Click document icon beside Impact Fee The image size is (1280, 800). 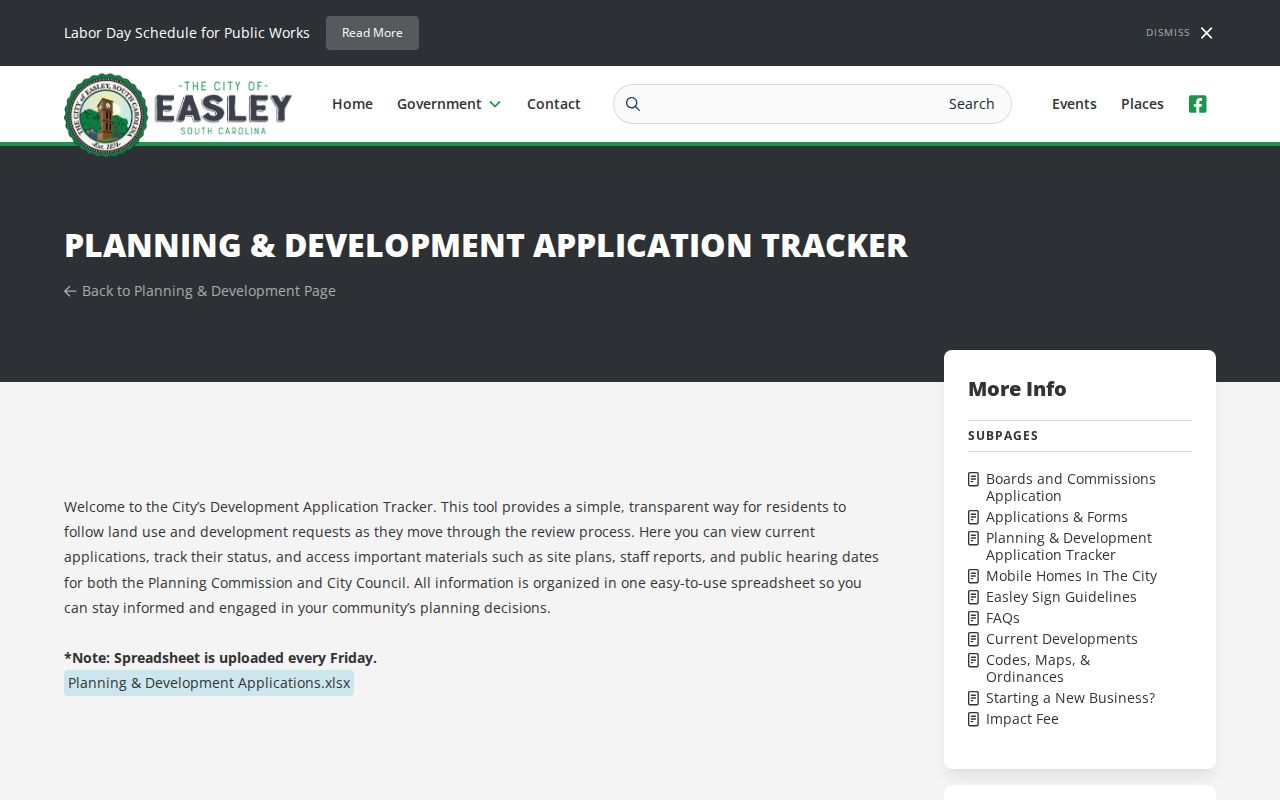[x=974, y=719]
